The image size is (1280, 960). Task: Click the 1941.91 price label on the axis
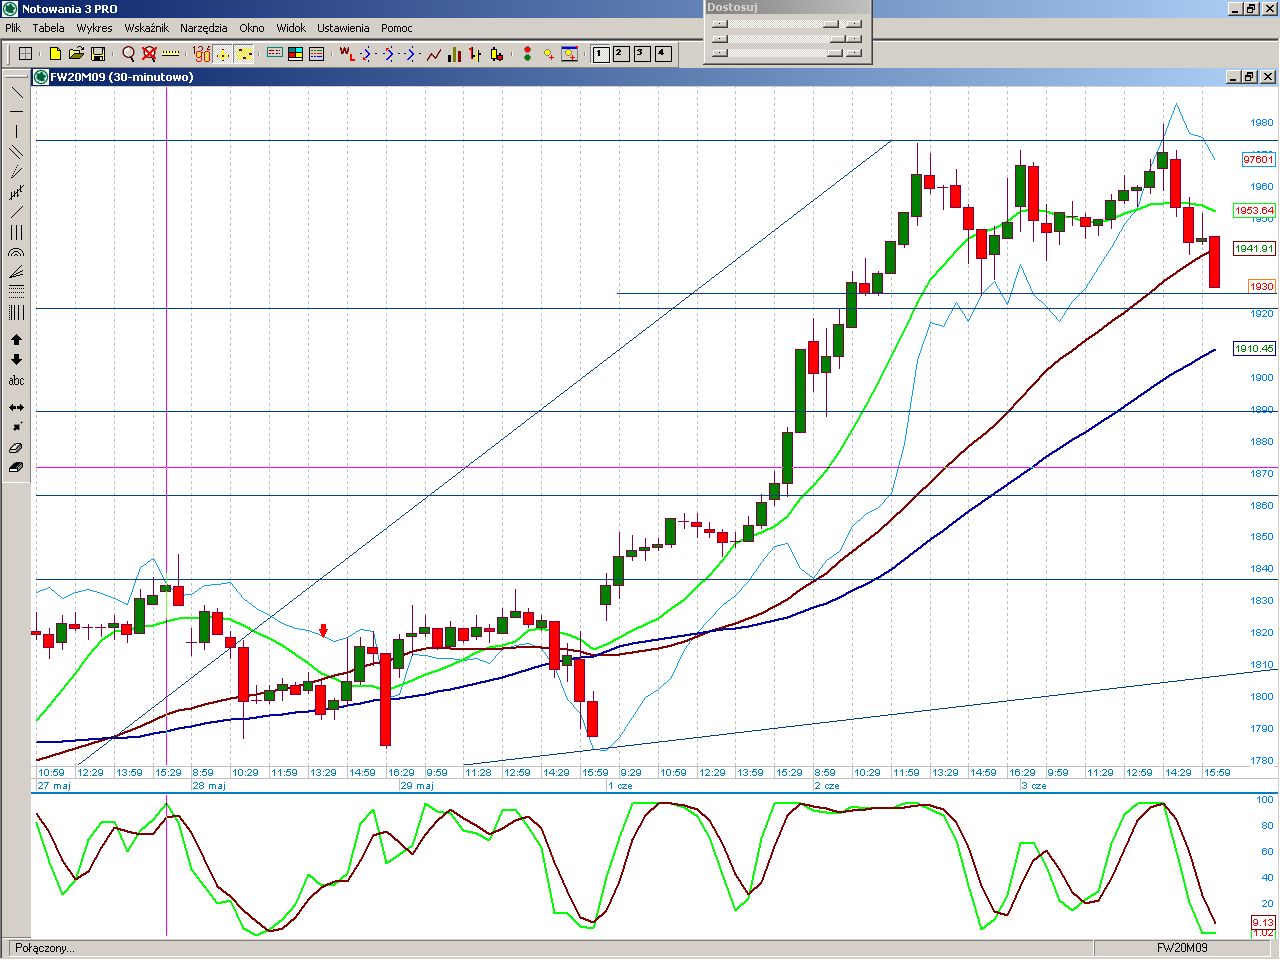(1254, 248)
